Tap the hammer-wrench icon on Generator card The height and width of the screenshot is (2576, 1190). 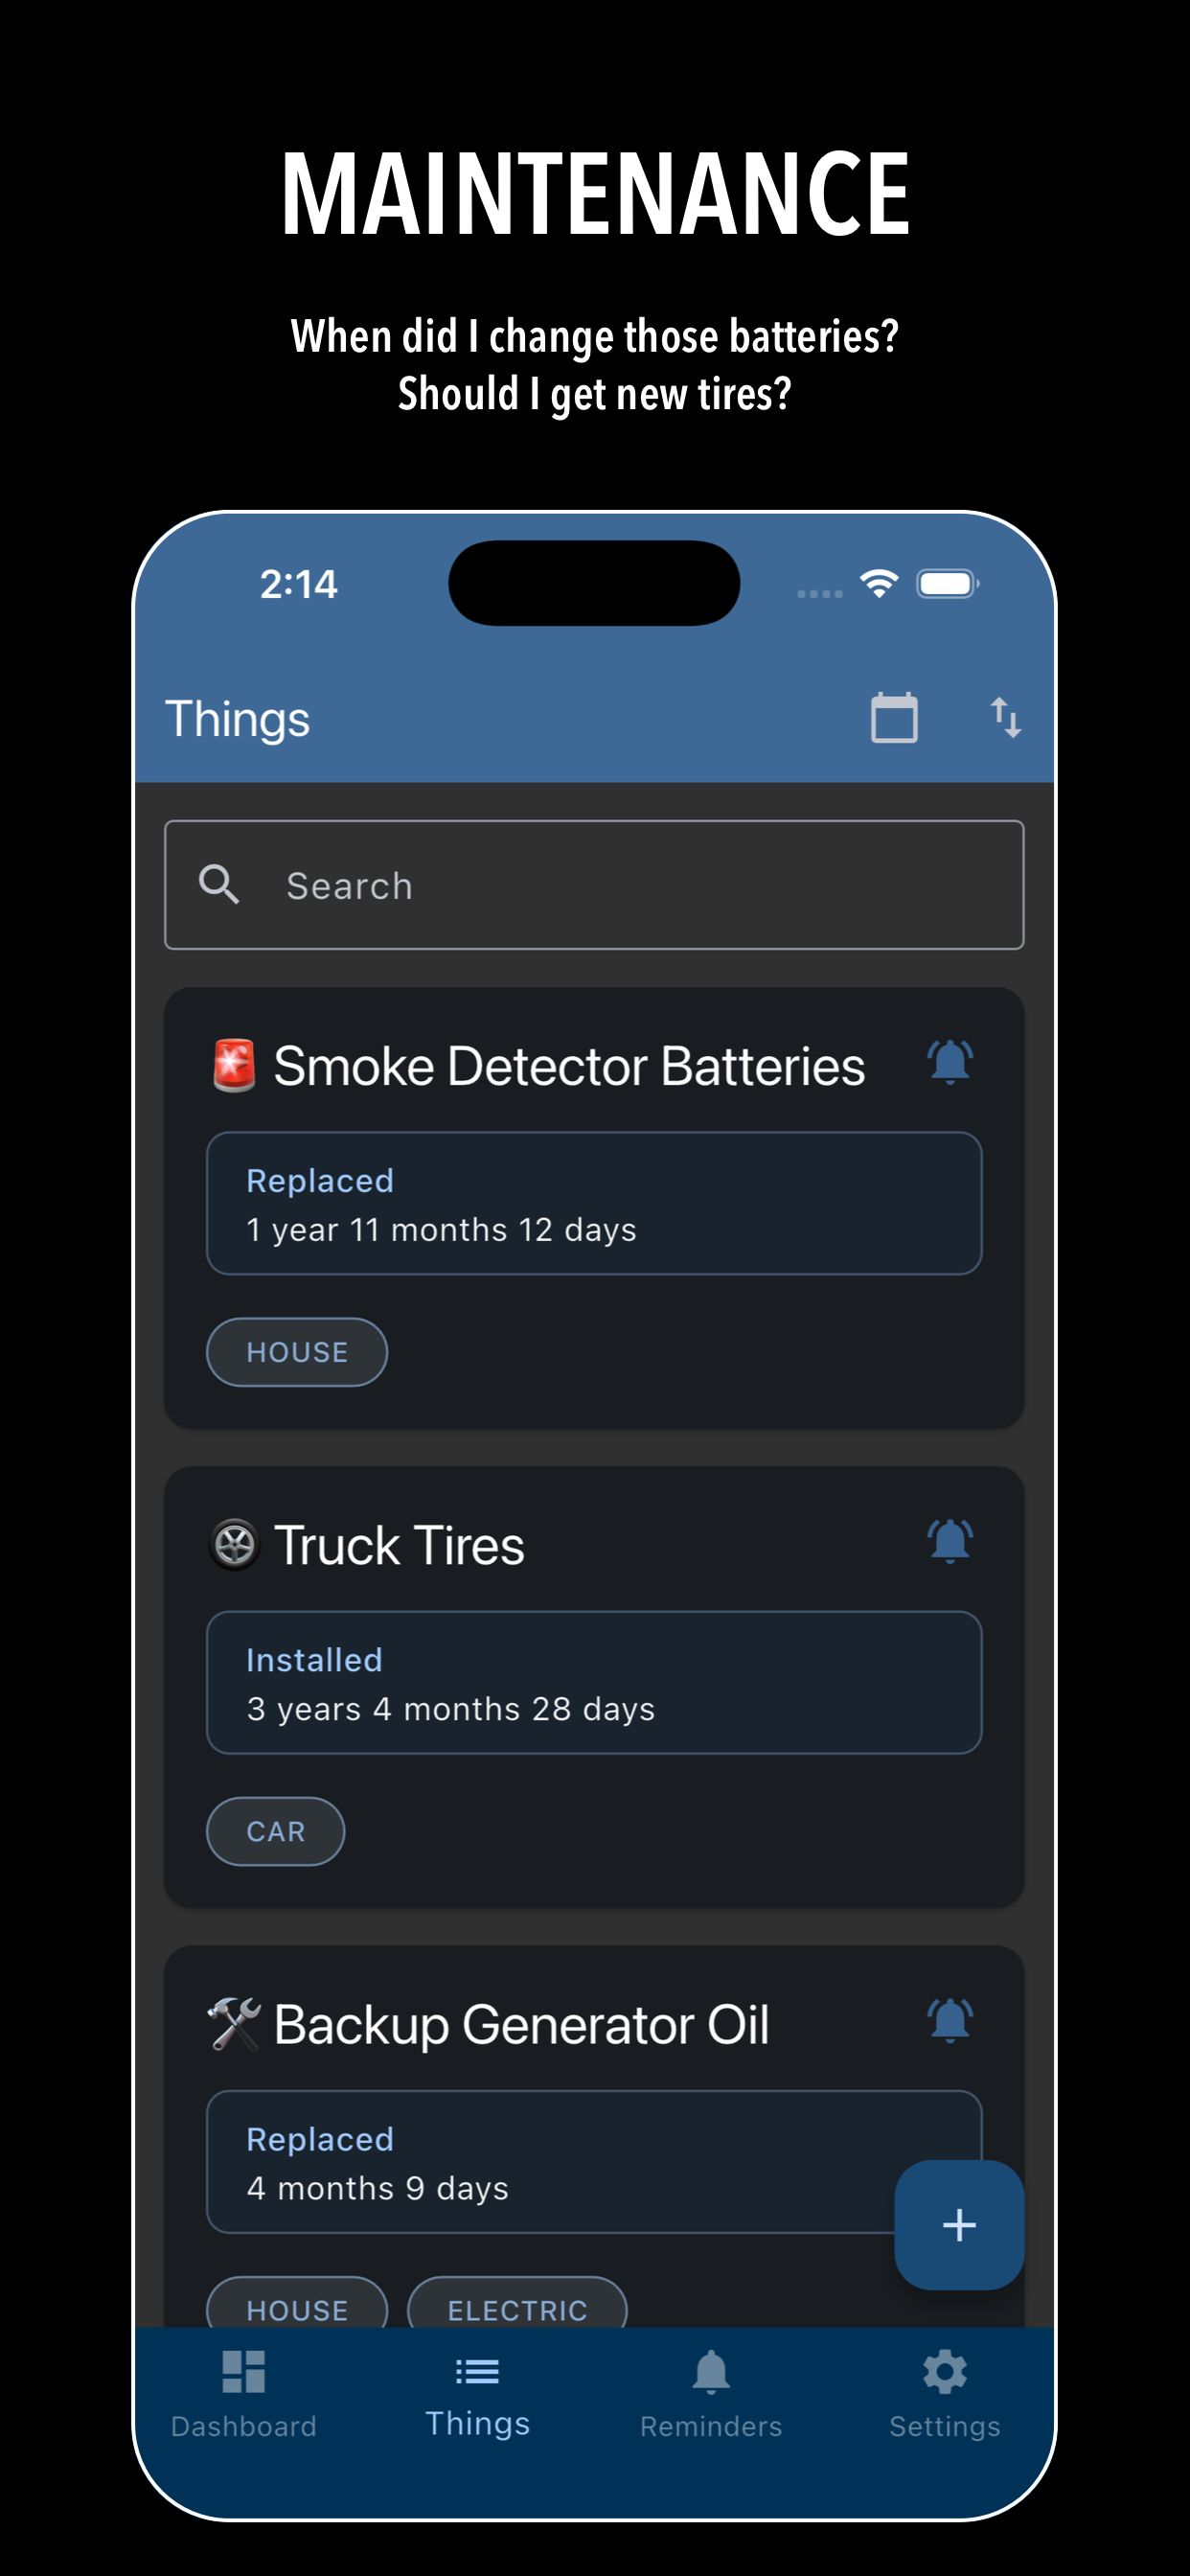click(234, 2024)
